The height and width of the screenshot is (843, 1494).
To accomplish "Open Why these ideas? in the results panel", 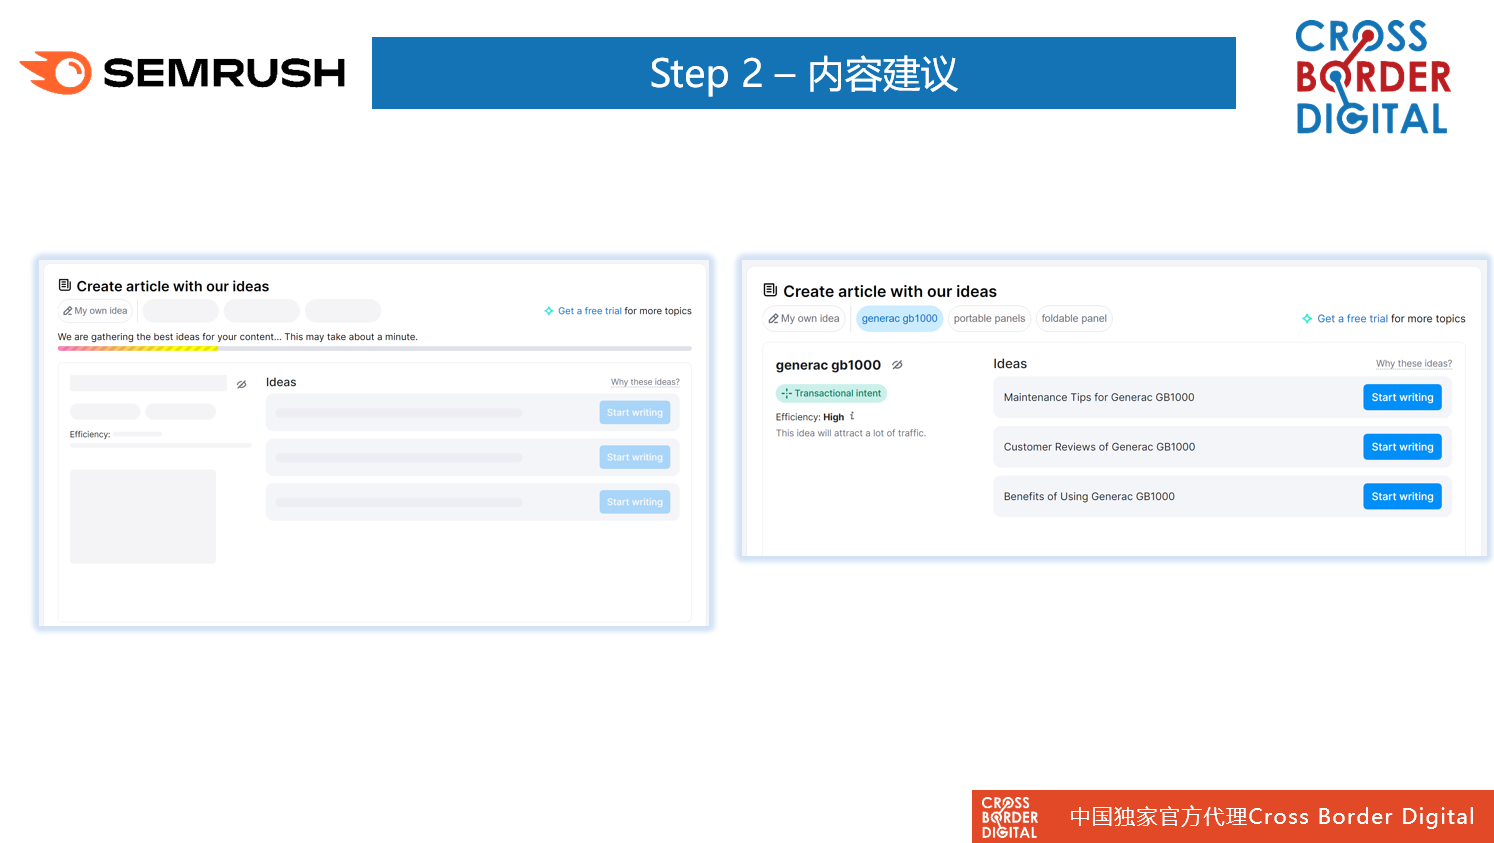I will (1413, 364).
